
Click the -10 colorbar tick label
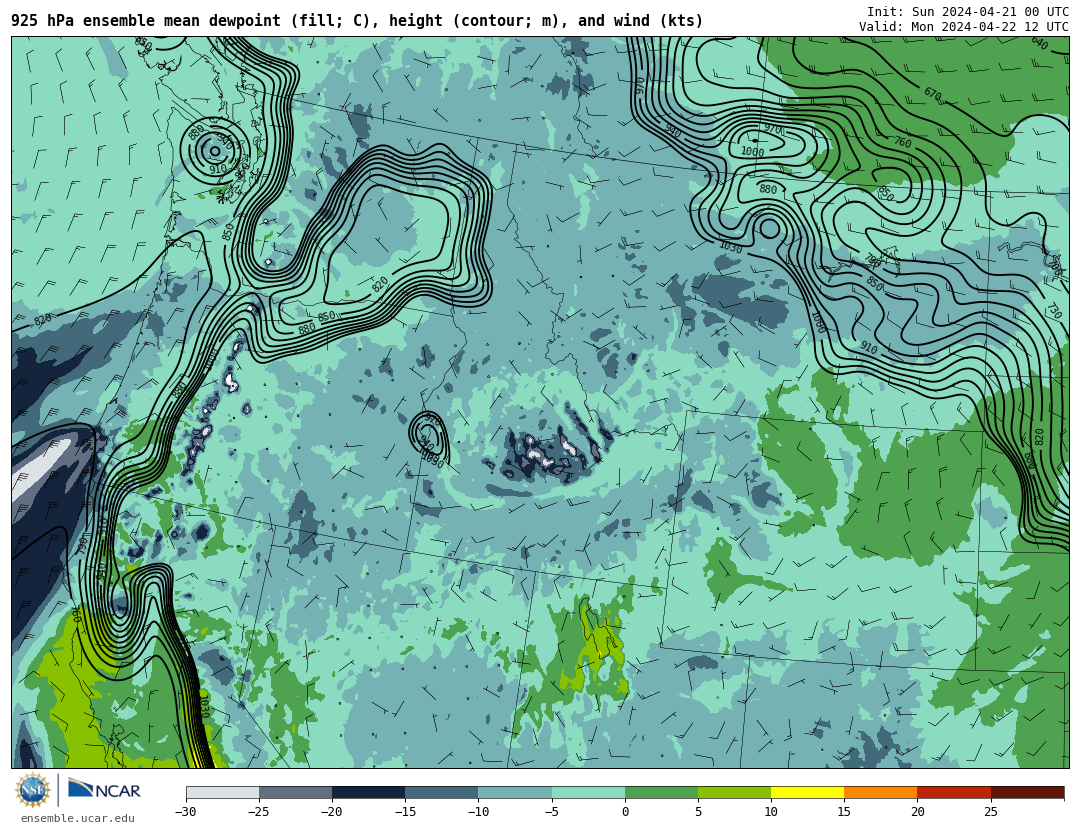[x=478, y=812]
